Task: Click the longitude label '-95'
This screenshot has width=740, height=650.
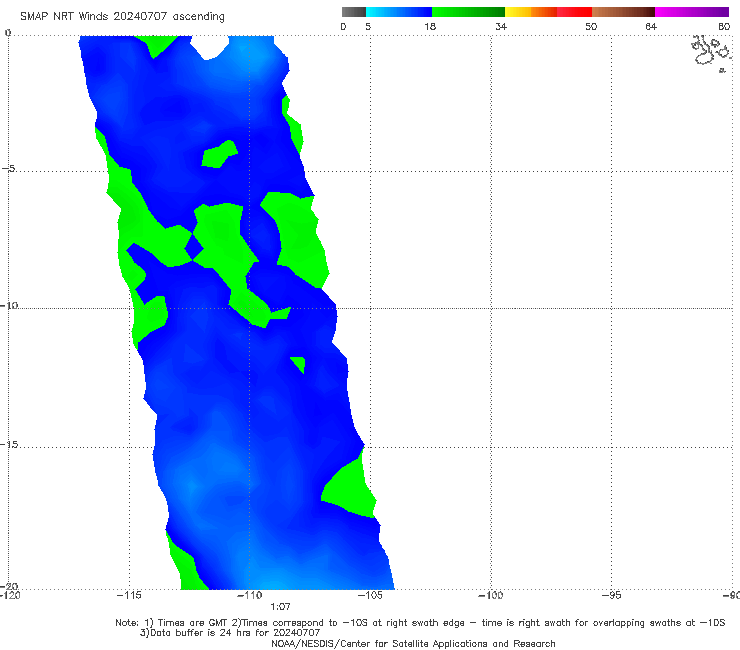Action: point(612,595)
